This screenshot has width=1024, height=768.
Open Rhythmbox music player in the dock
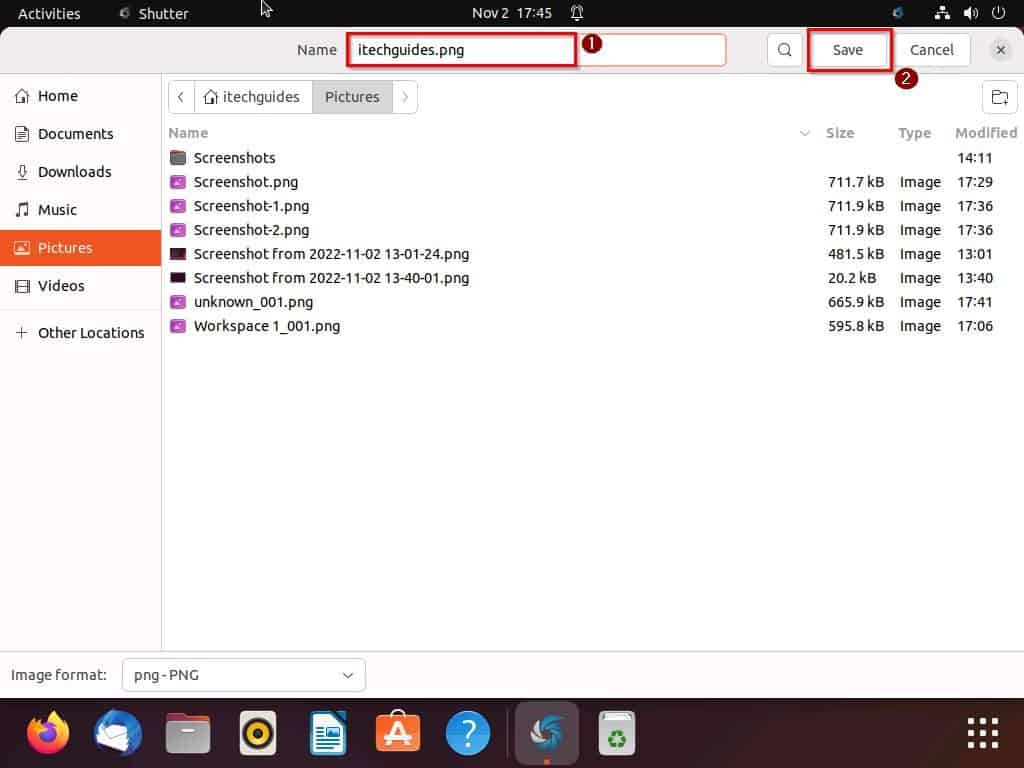[x=258, y=733]
